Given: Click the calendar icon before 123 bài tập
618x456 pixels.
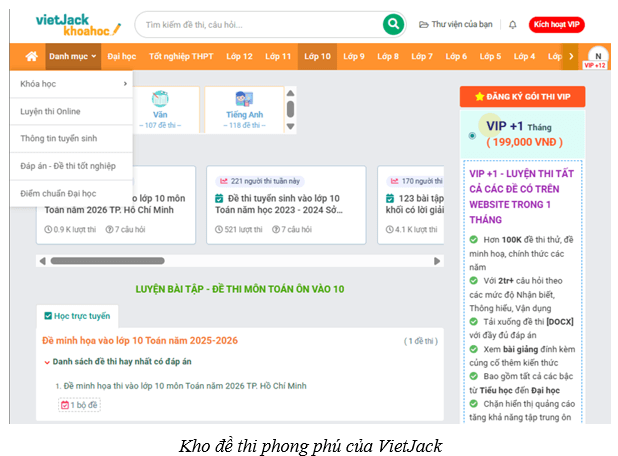Looking at the screenshot, I should pyautogui.click(x=390, y=198).
